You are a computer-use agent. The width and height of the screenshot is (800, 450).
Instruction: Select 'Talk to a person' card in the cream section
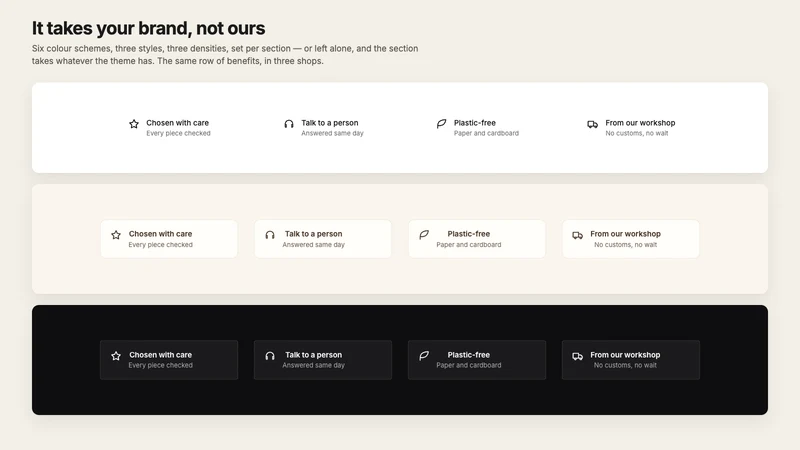(x=323, y=239)
